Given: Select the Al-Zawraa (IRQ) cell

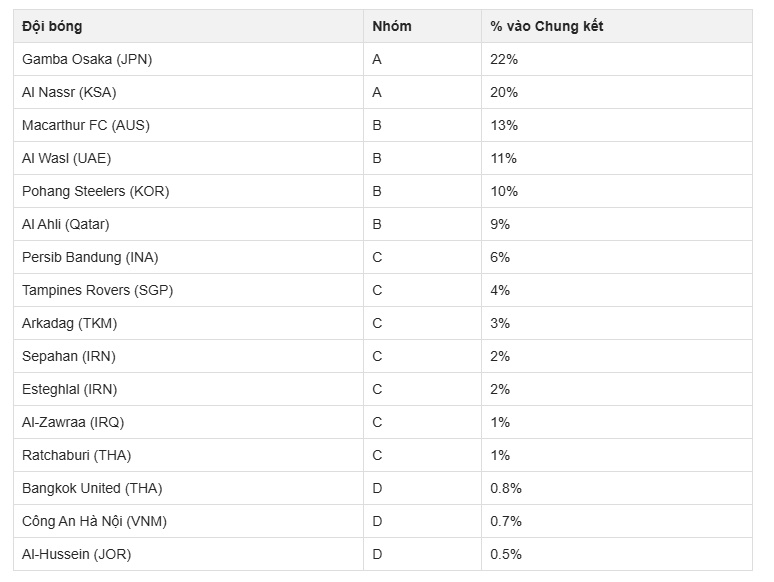Looking at the screenshot, I should click(73, 422).
